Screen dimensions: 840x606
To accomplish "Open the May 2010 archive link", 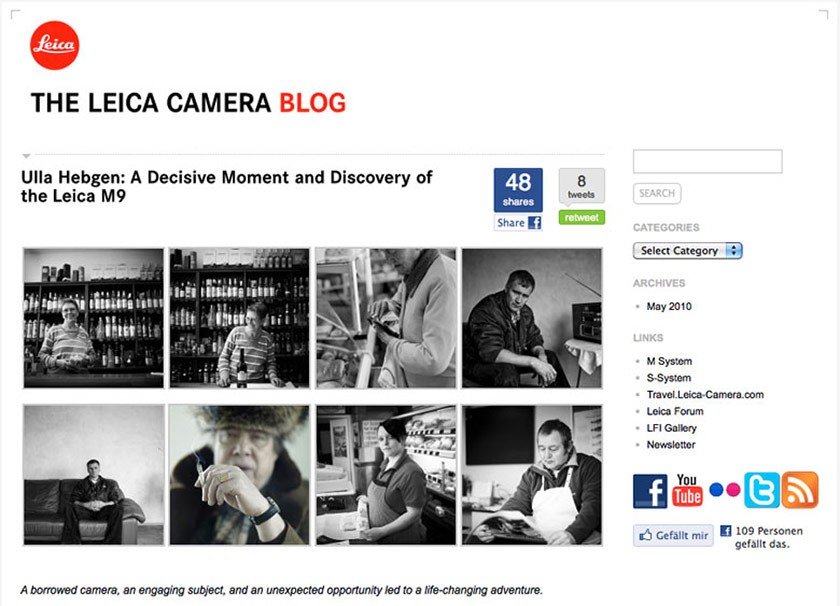I will (x=669, y=306).
